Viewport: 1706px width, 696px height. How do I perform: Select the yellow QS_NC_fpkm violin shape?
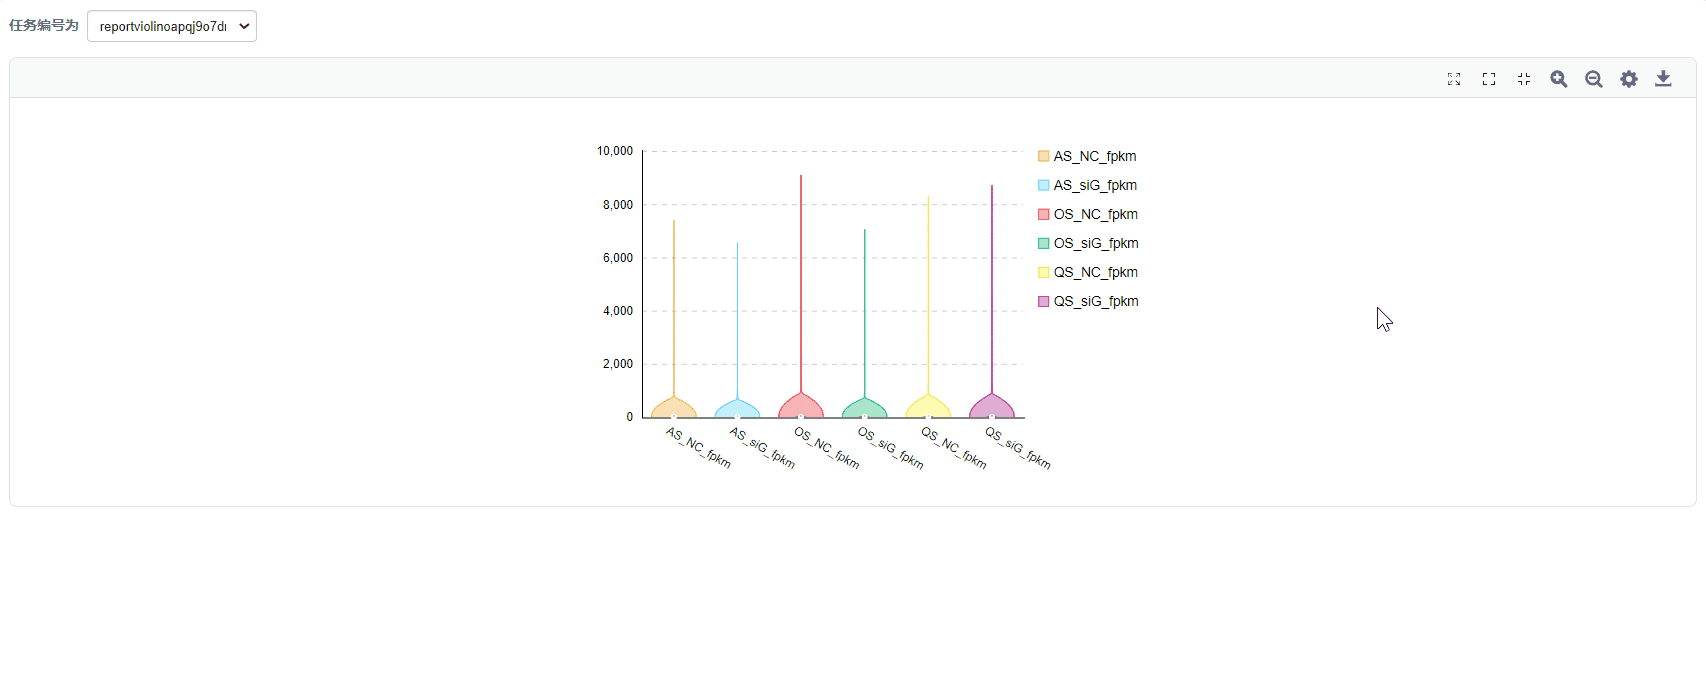coord(928,407)
